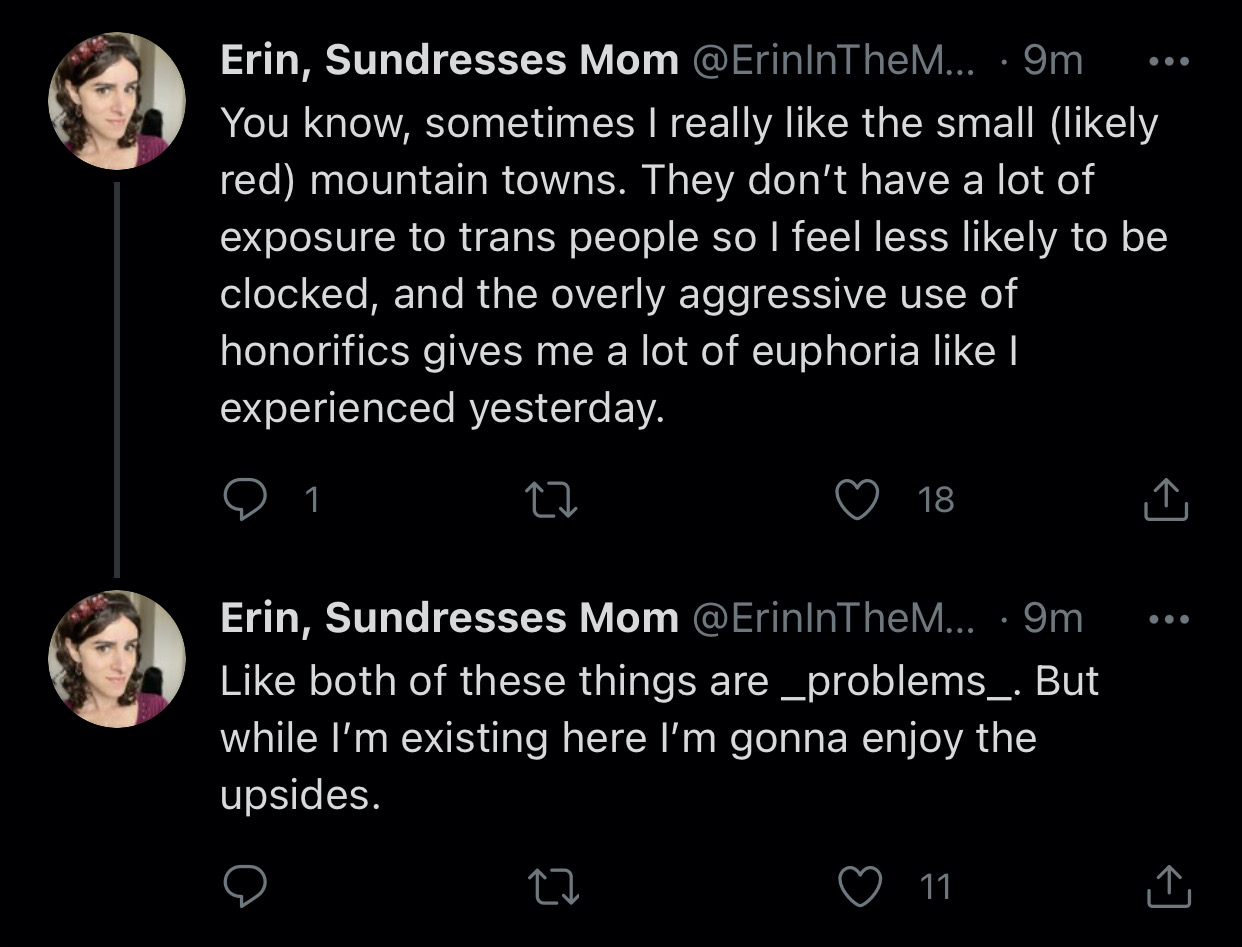Open the profile picture on first tweet

click(117, 101)
